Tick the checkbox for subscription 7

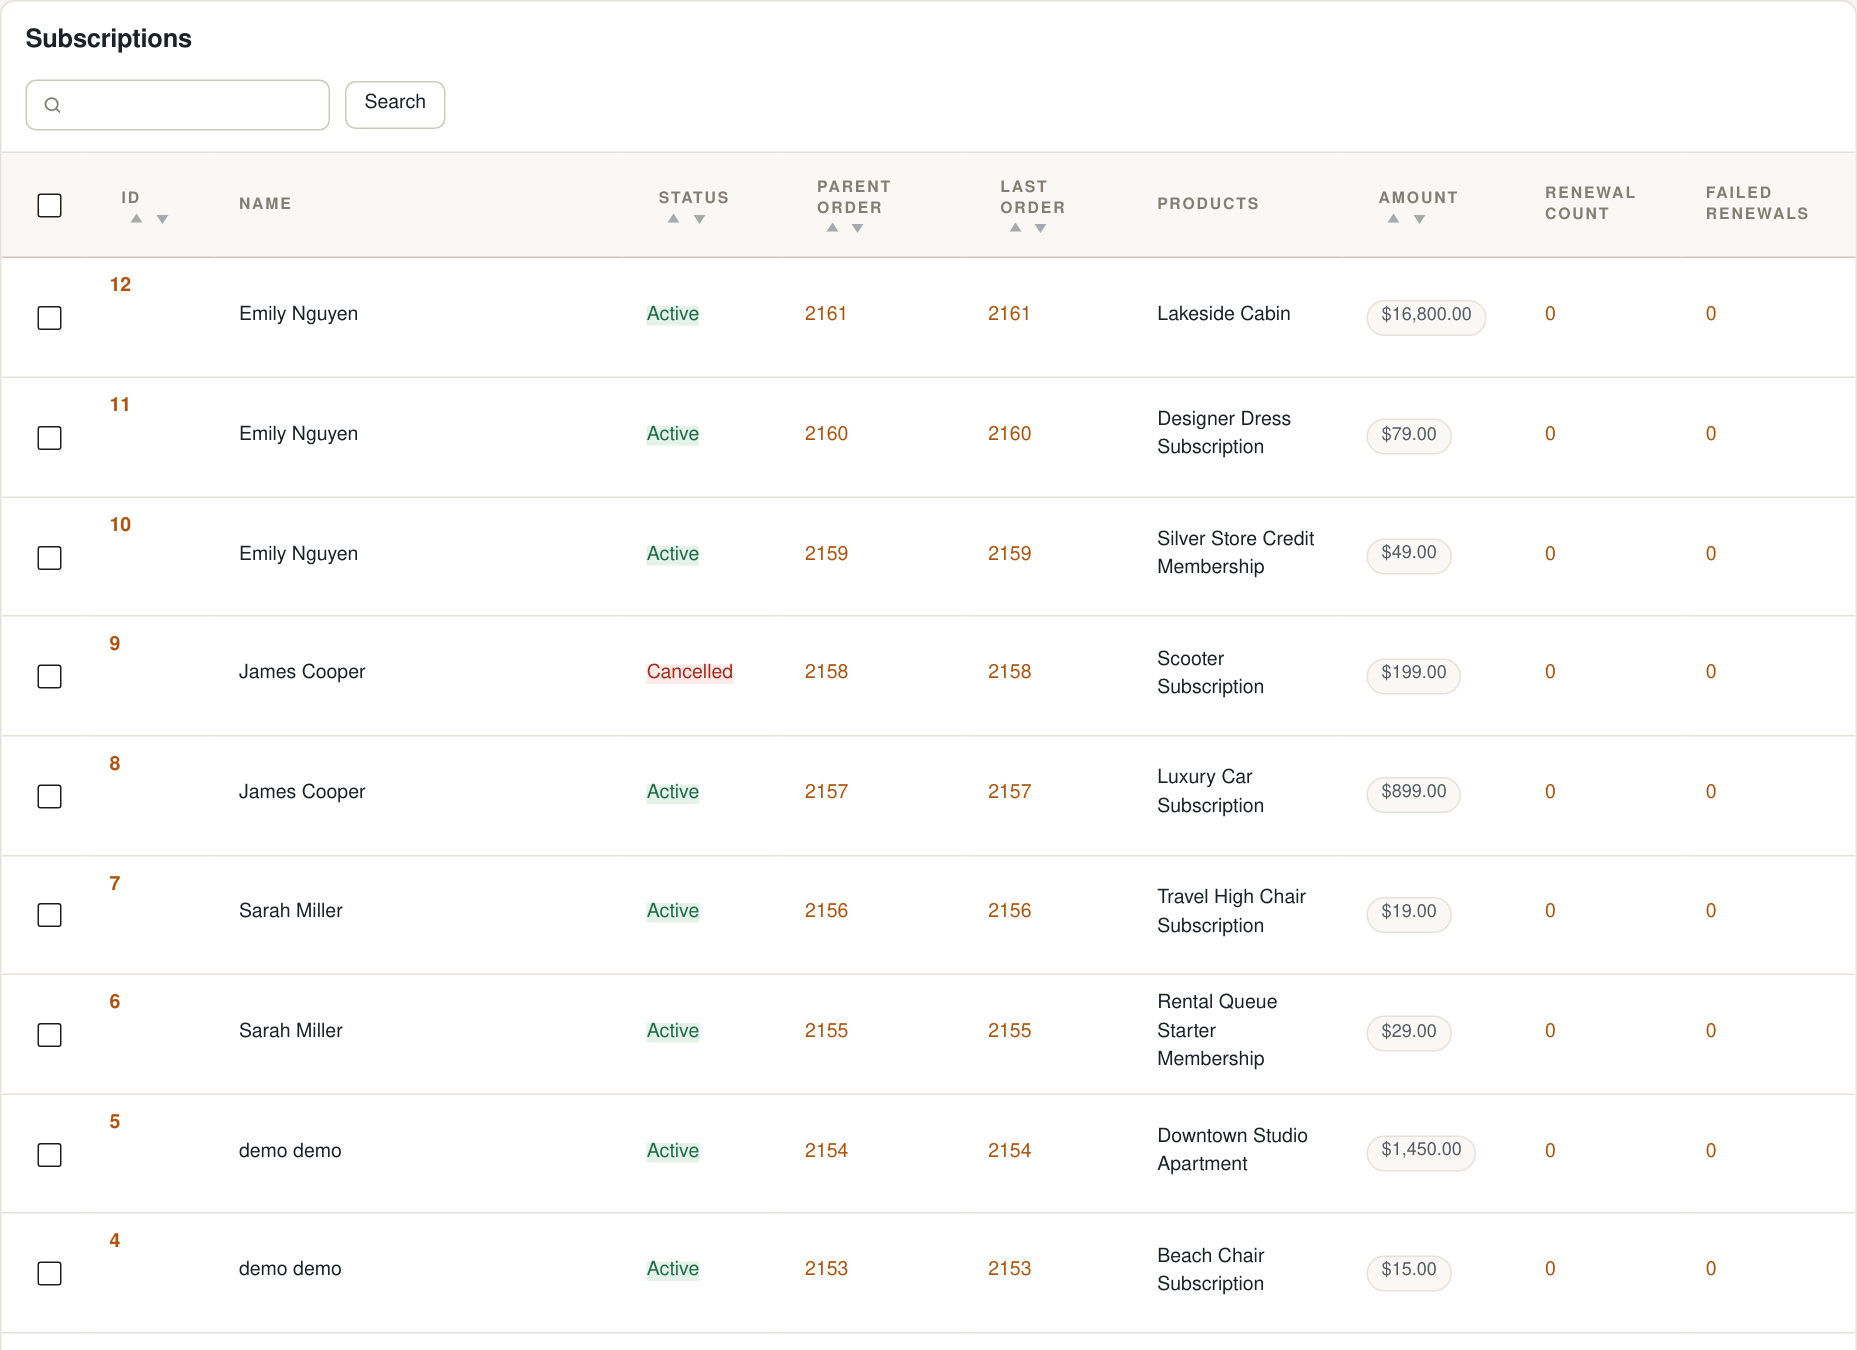(49, 915)
